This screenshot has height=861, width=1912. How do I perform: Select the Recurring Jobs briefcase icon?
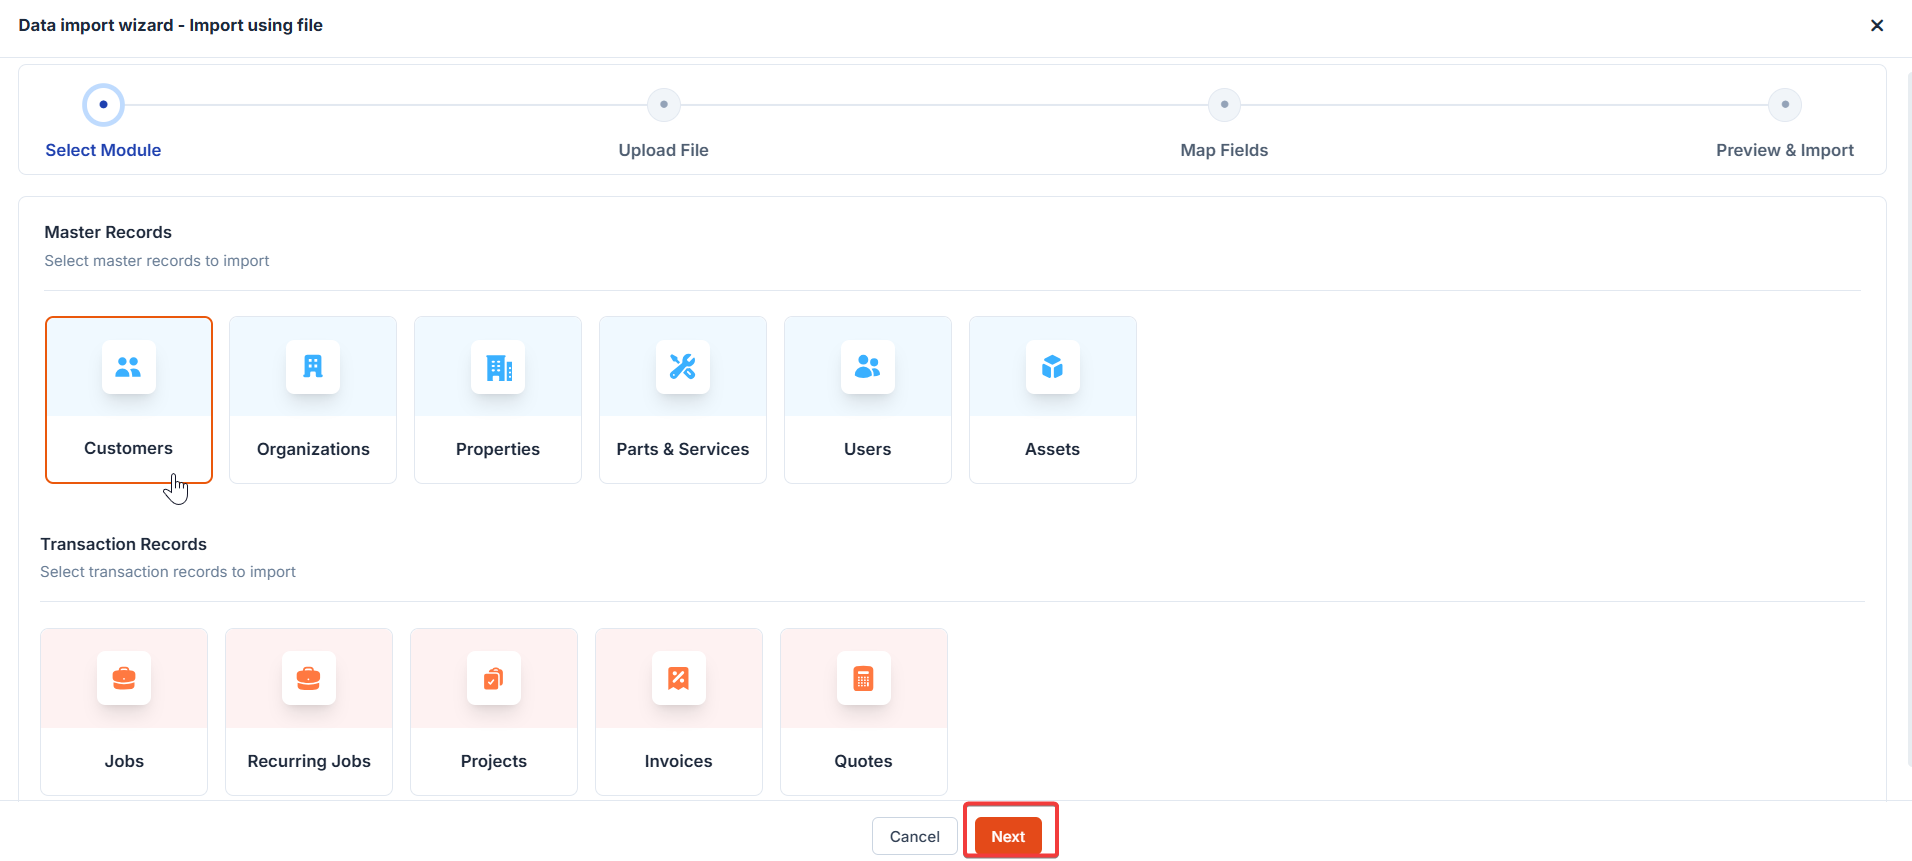(309, 679)
